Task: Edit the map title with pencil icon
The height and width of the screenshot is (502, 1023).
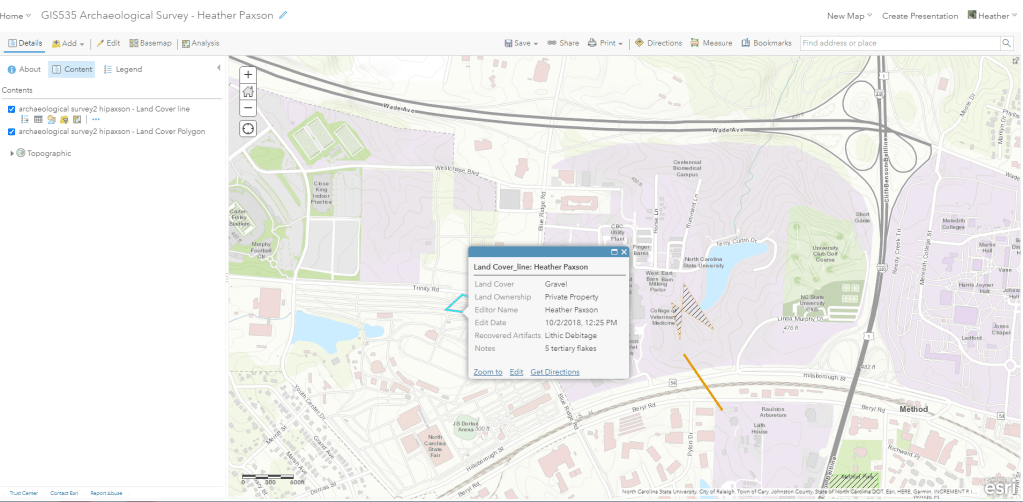Action: pyautogui.click(x=283, y=16)
